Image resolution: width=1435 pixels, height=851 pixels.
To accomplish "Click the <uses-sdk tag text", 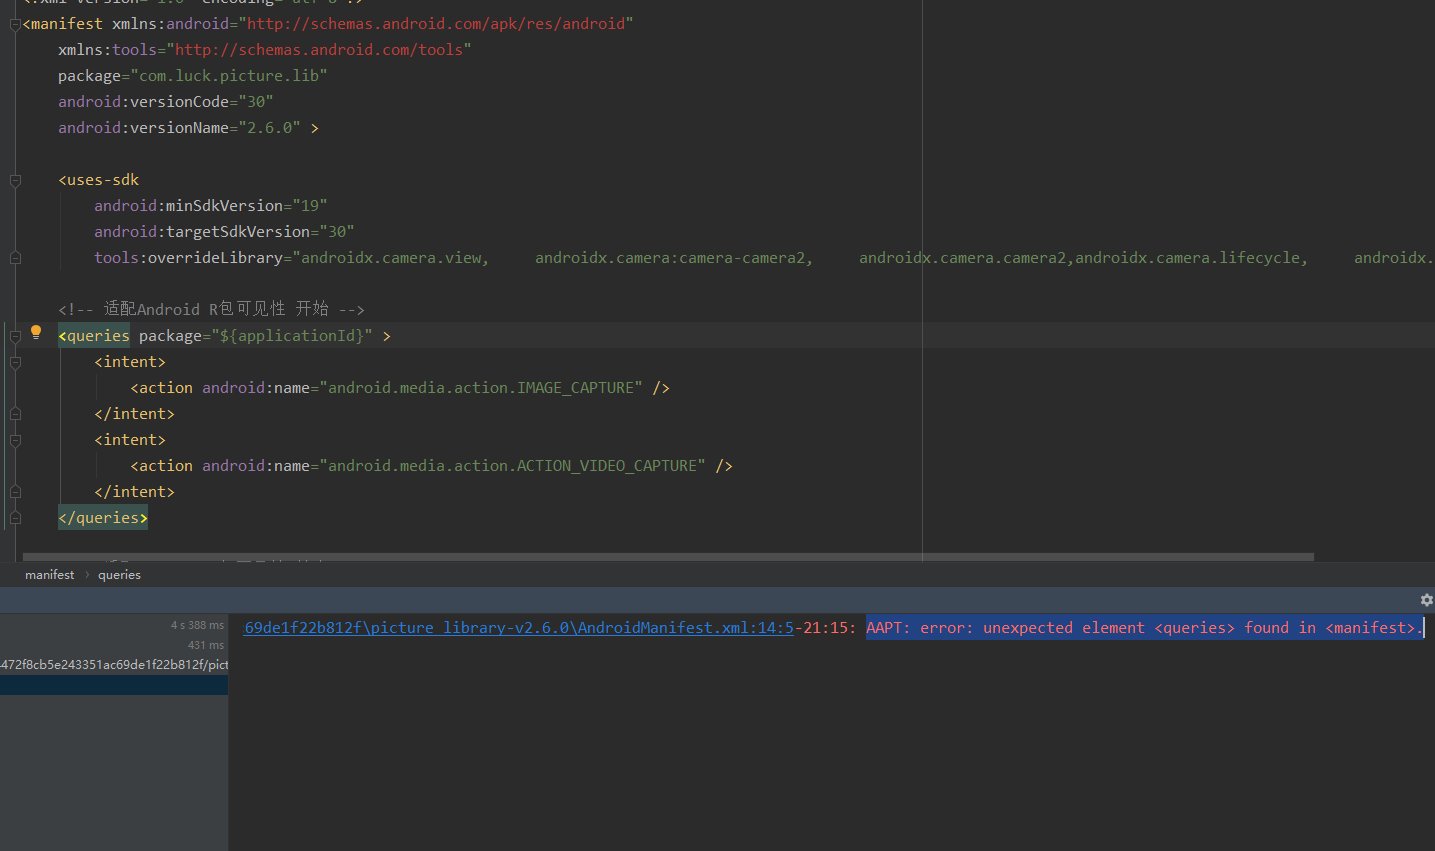I will (99, 180).
